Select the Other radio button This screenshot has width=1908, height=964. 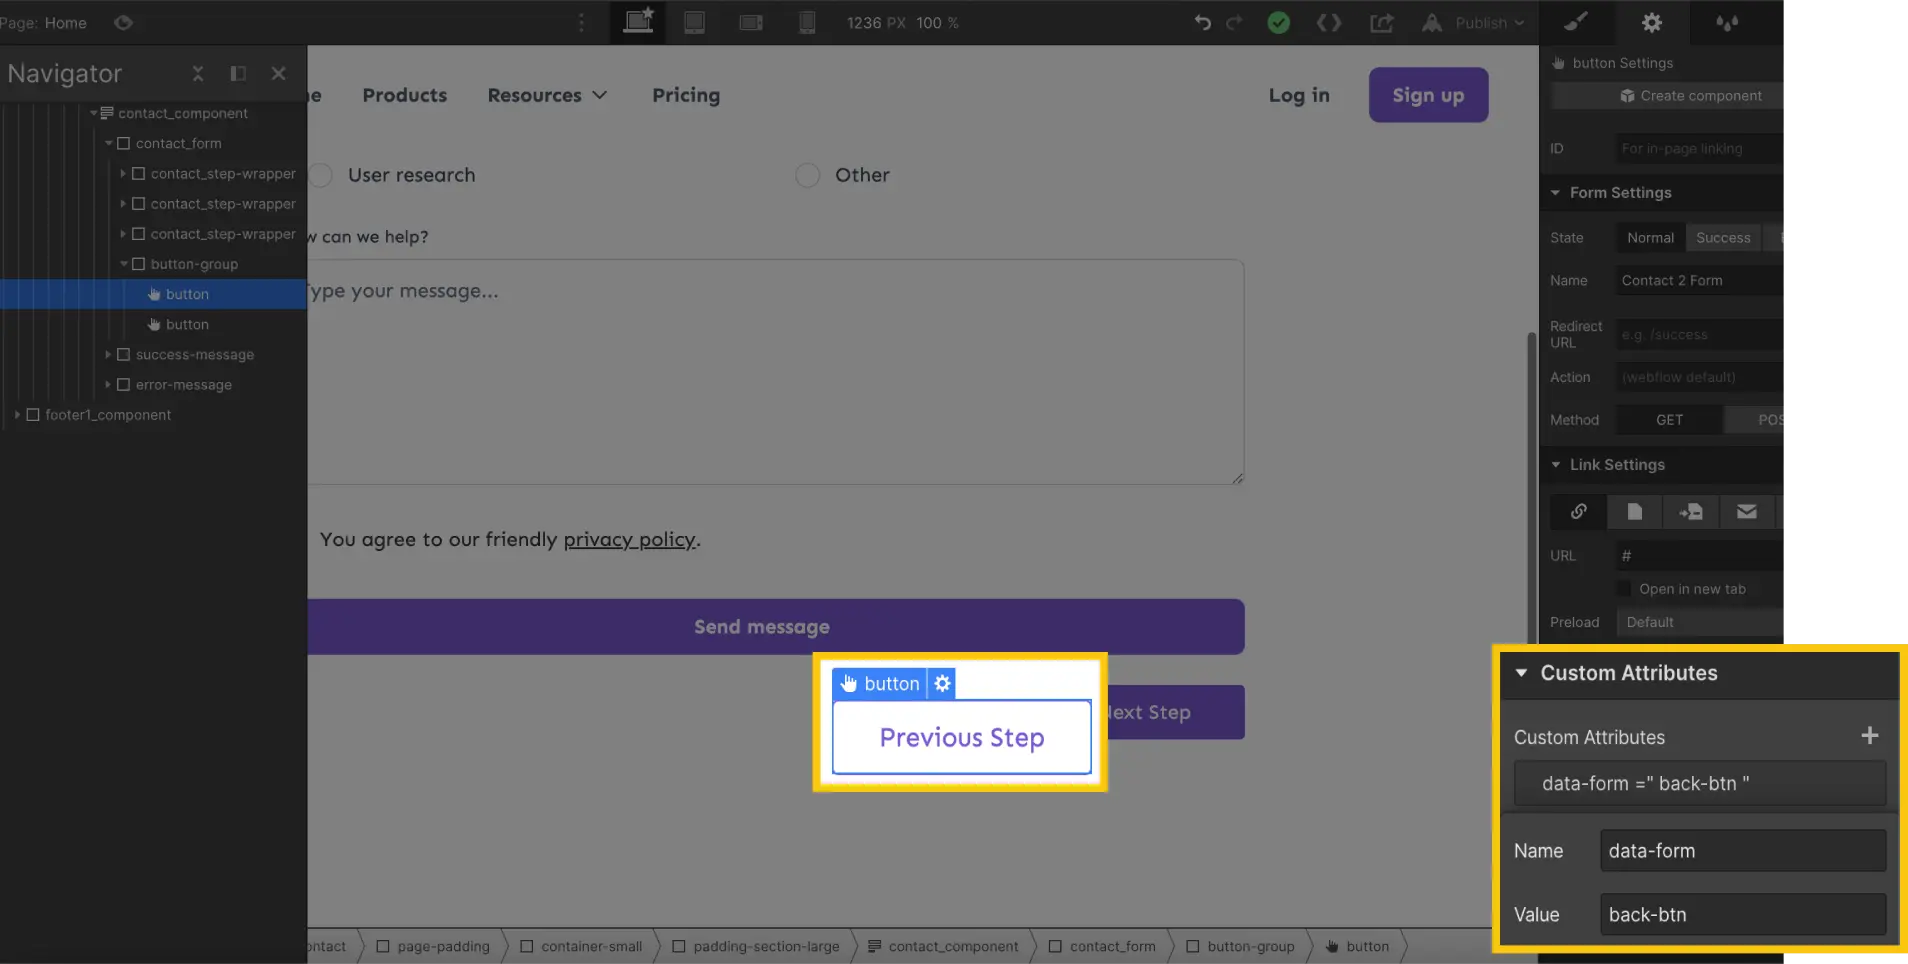tap(806, 174)
